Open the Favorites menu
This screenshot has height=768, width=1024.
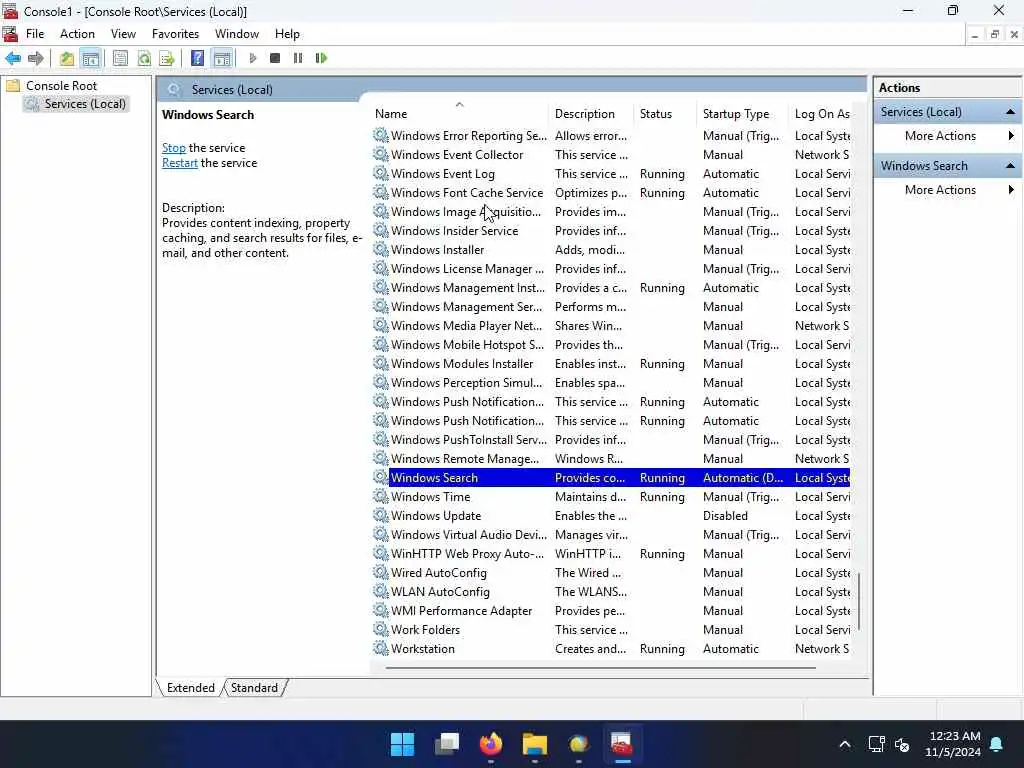click(x=175, y=34)
